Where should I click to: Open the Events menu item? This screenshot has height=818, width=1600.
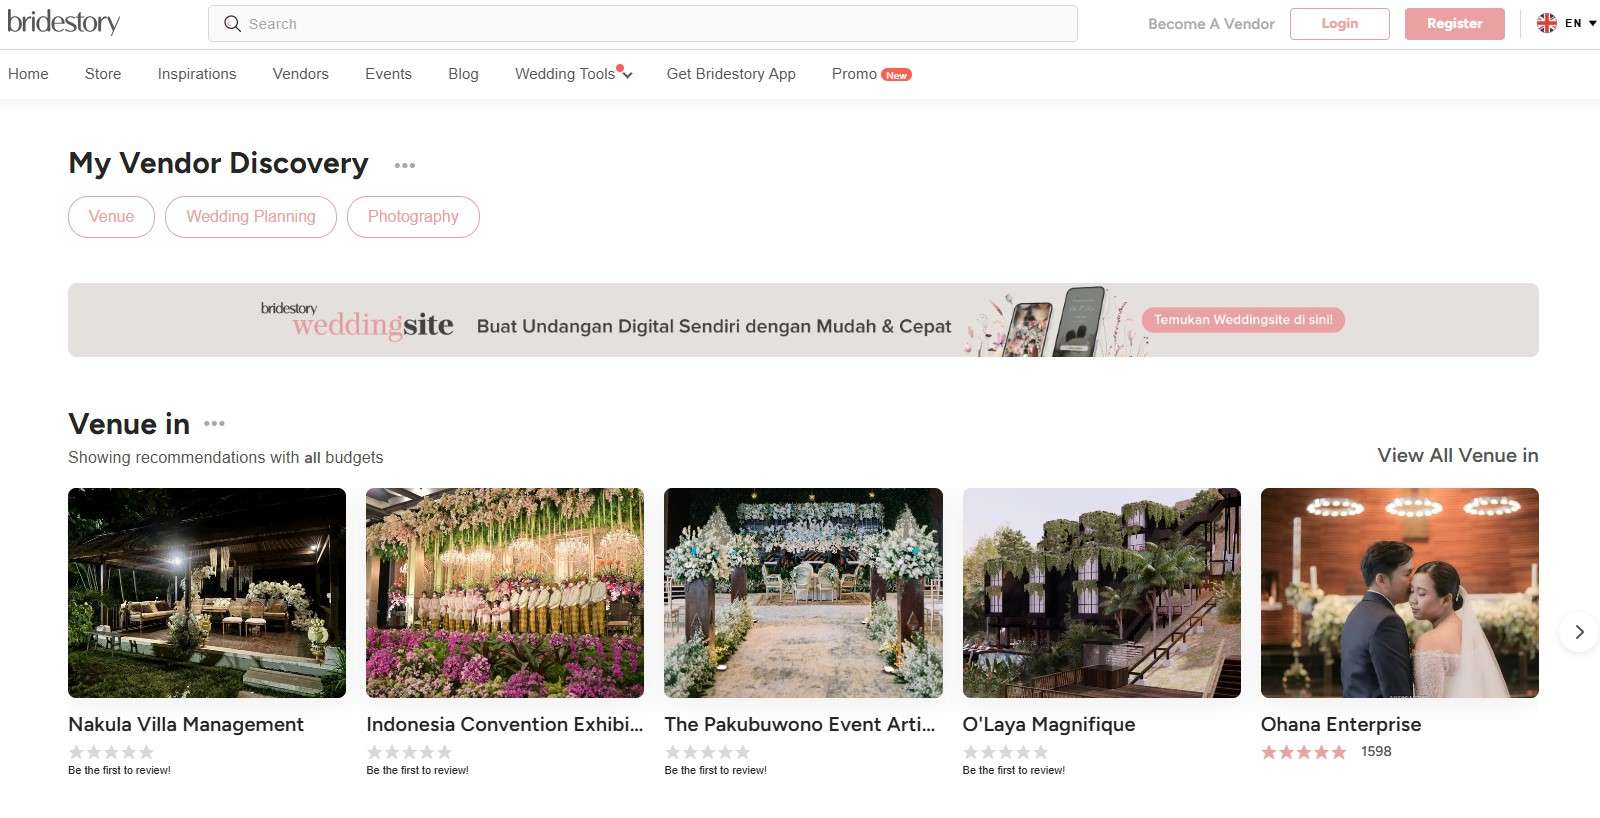click(388, 74)
